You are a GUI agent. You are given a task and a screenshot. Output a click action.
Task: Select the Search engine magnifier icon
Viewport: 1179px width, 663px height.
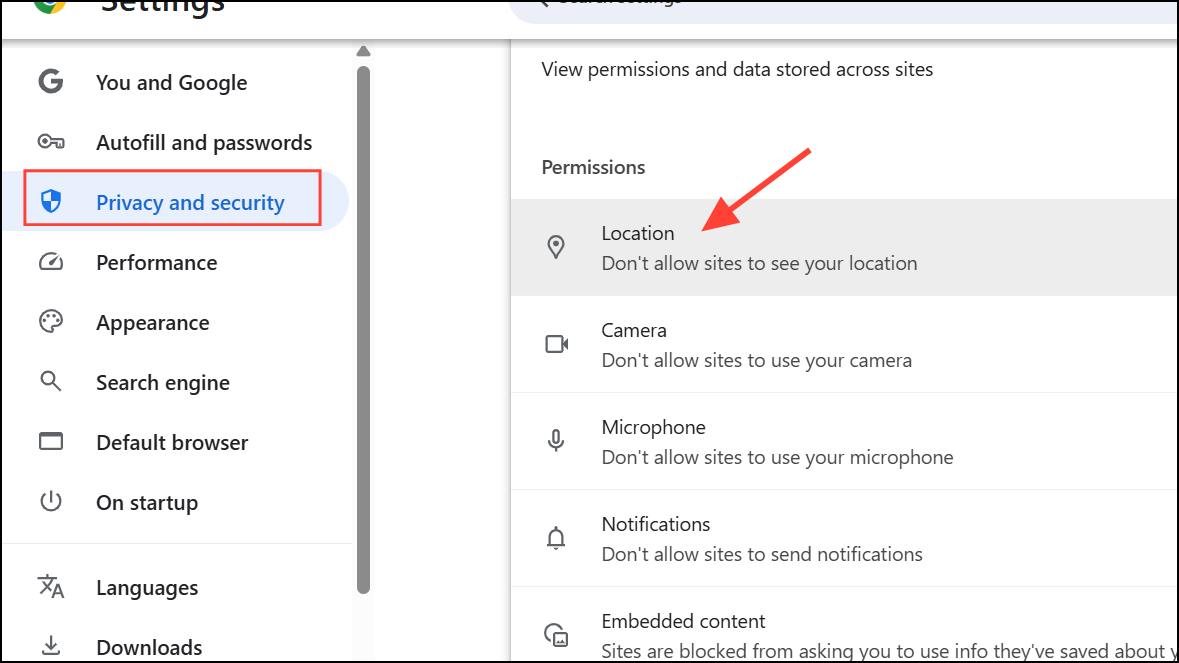[51, 382]
